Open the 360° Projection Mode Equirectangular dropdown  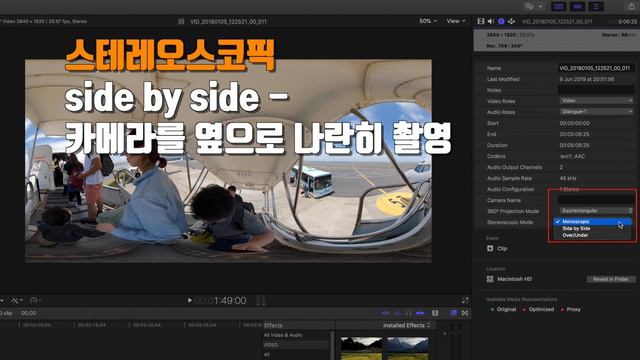tap(596, 211)
